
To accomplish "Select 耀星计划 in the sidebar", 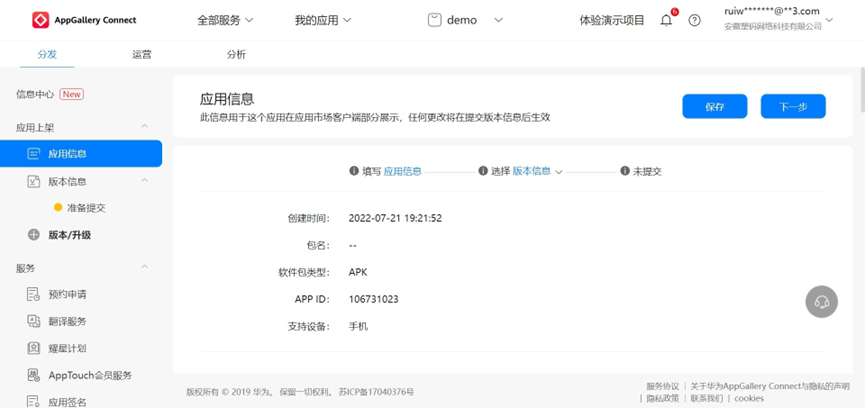I will click(x=67, y=348).
